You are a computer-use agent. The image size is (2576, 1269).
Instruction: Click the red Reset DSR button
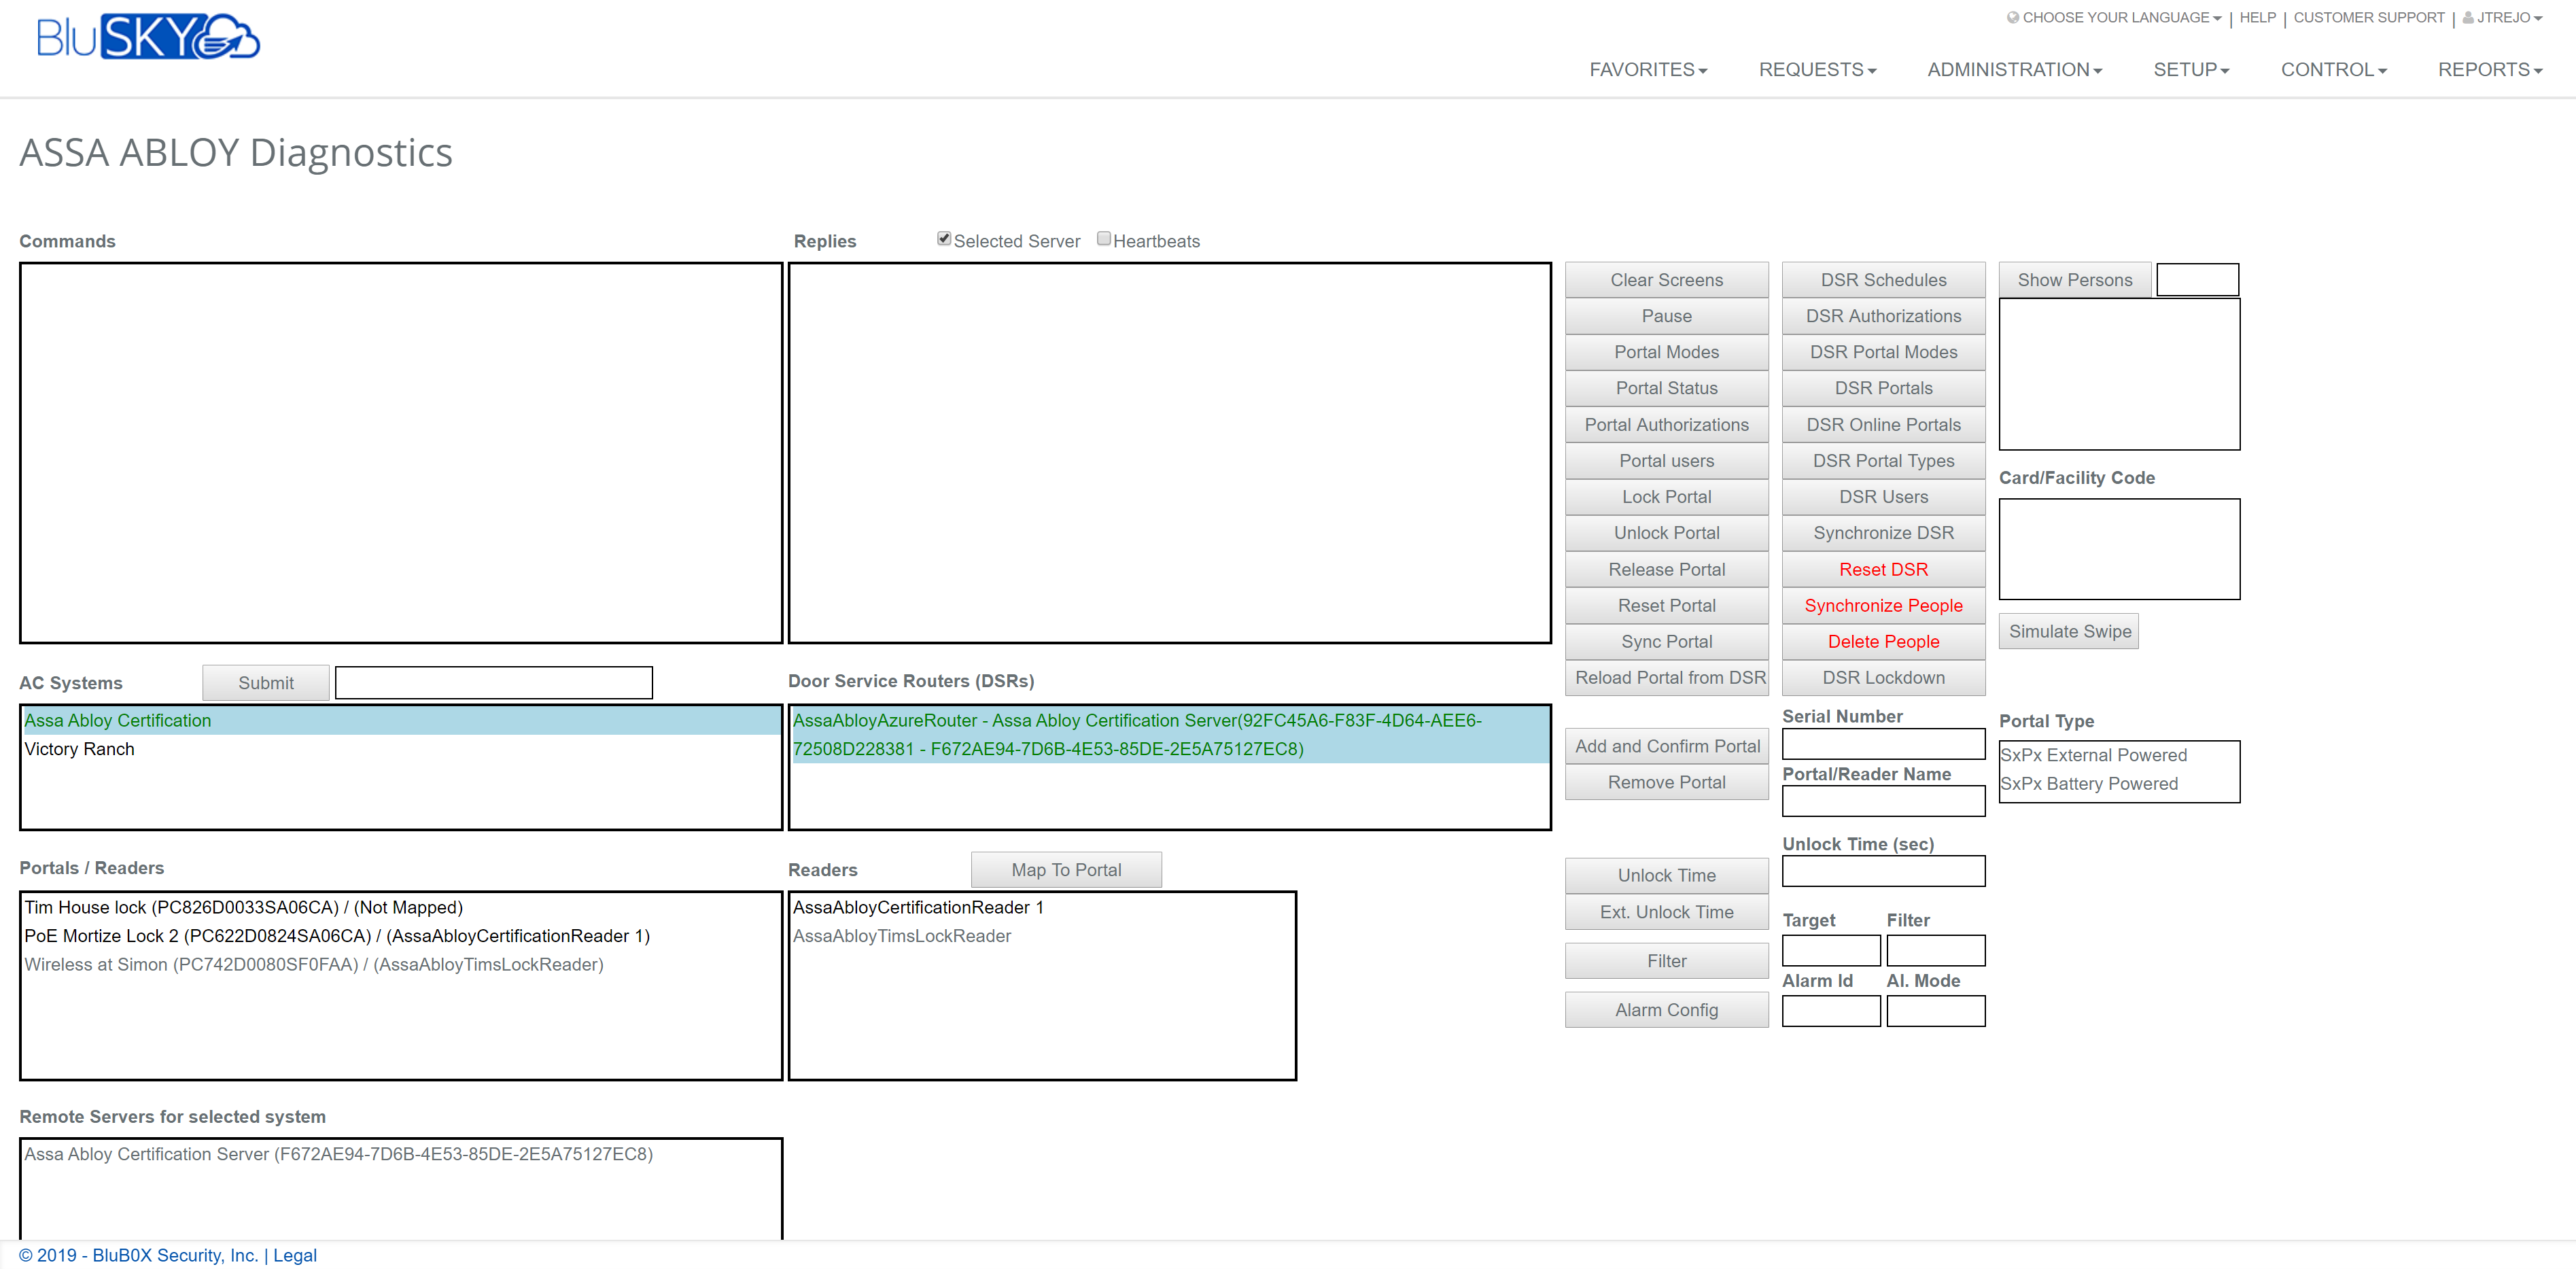pyautogui.click(x=1882, y=569)
